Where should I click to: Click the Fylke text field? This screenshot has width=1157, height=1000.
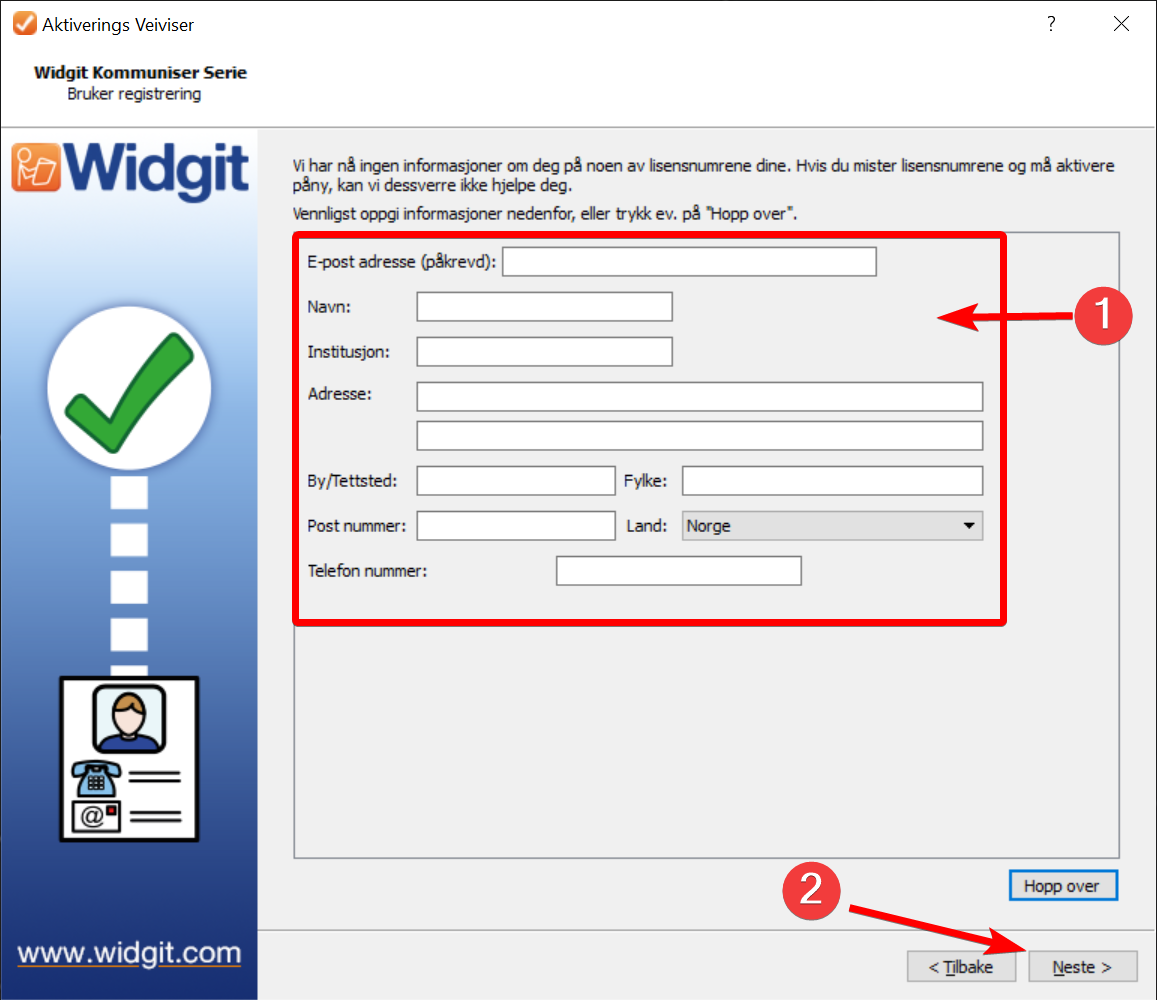tap(832, 480)
